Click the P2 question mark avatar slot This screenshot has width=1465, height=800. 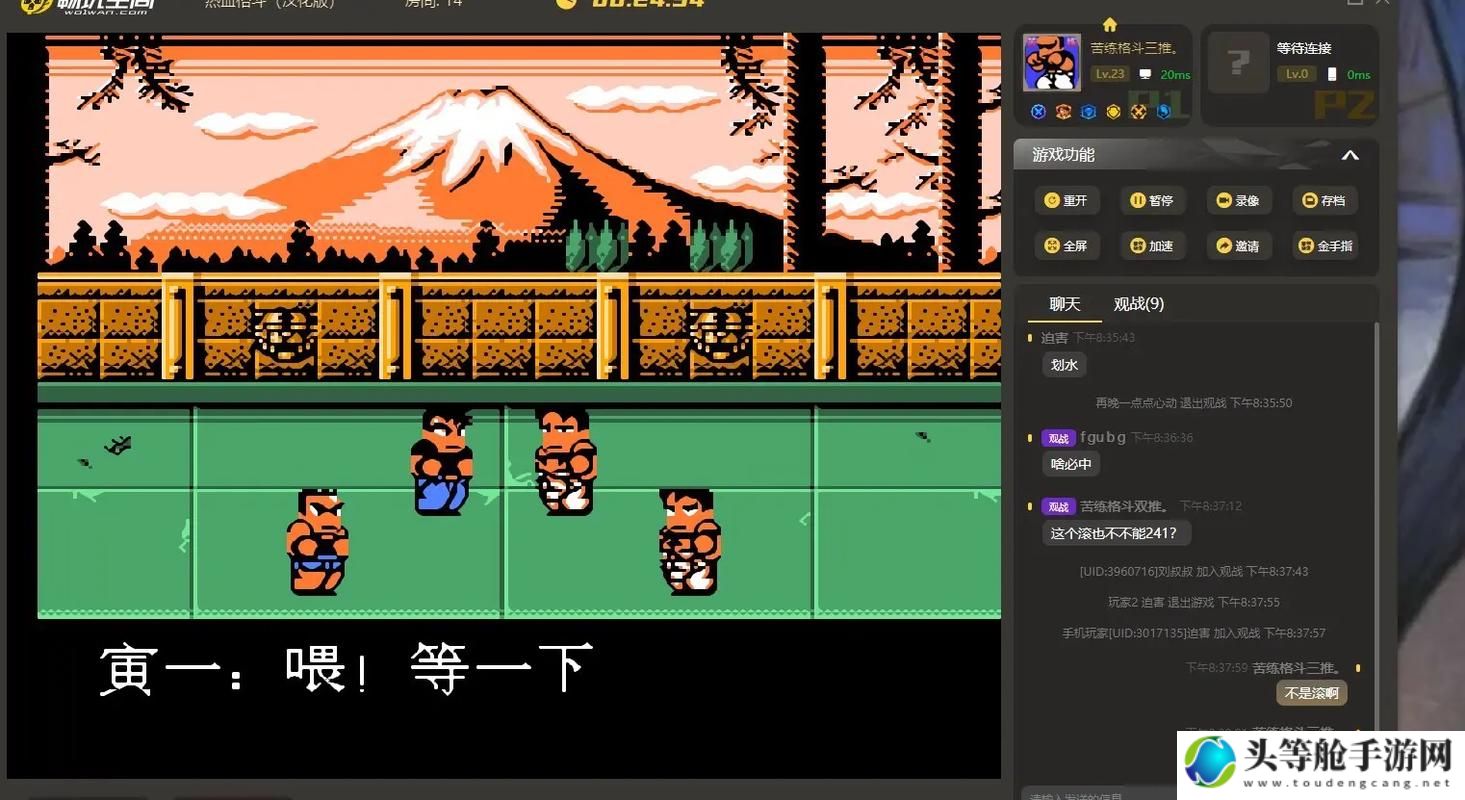pos(1238,63)
